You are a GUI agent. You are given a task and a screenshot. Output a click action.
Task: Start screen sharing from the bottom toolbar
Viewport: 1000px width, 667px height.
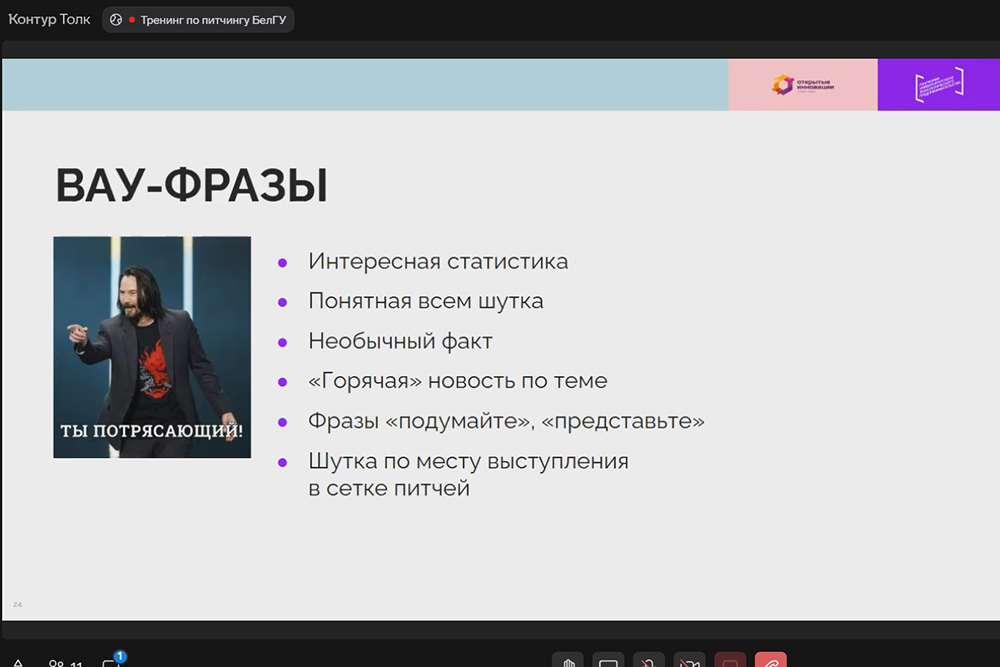[x=608, y=662]
